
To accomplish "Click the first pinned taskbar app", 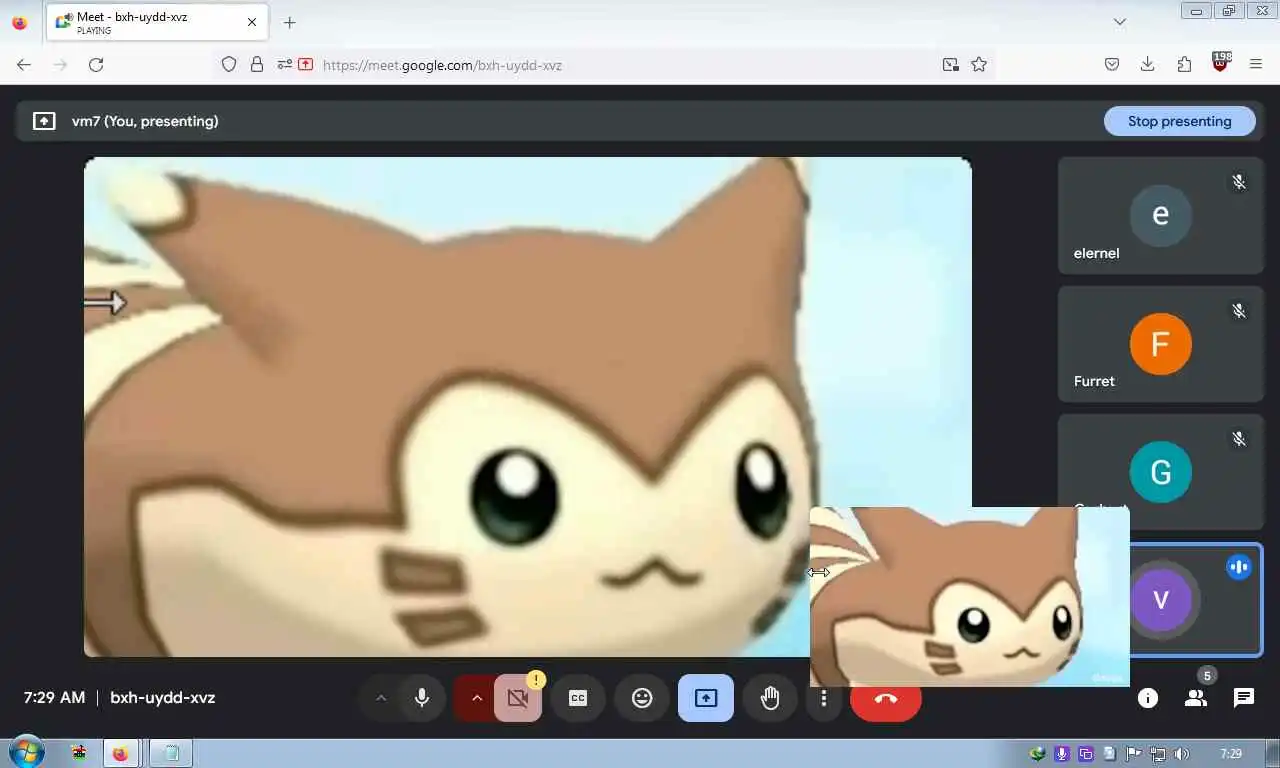I will 78,753.
